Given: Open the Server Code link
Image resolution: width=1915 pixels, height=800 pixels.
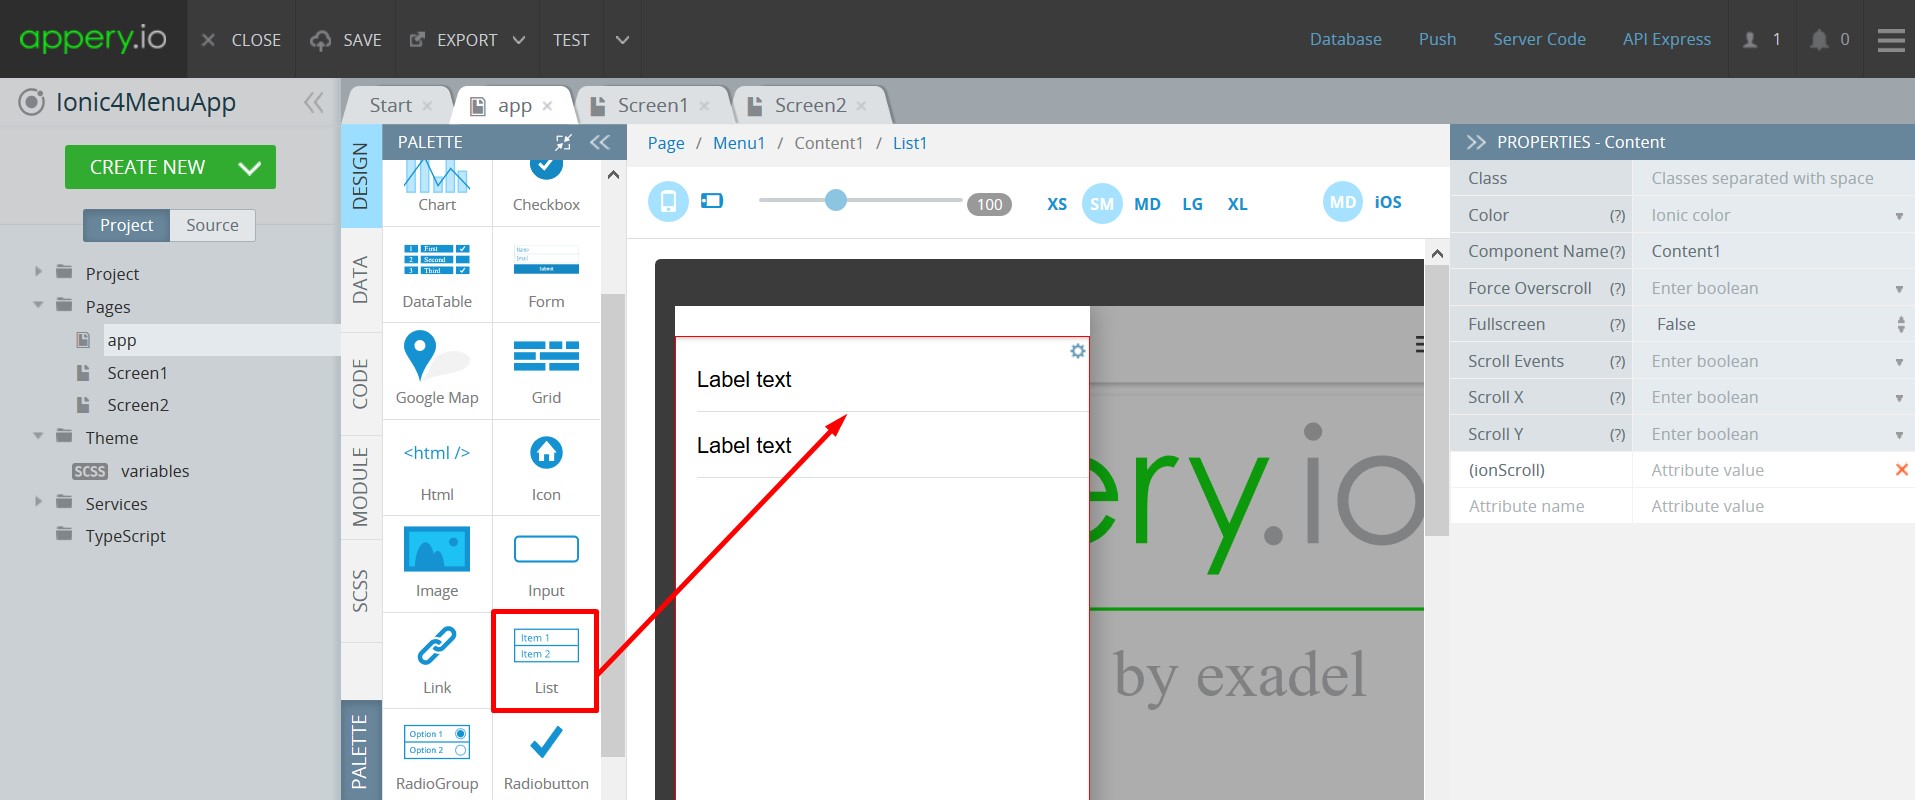Looking at the screenshot, I should 1539,40.
